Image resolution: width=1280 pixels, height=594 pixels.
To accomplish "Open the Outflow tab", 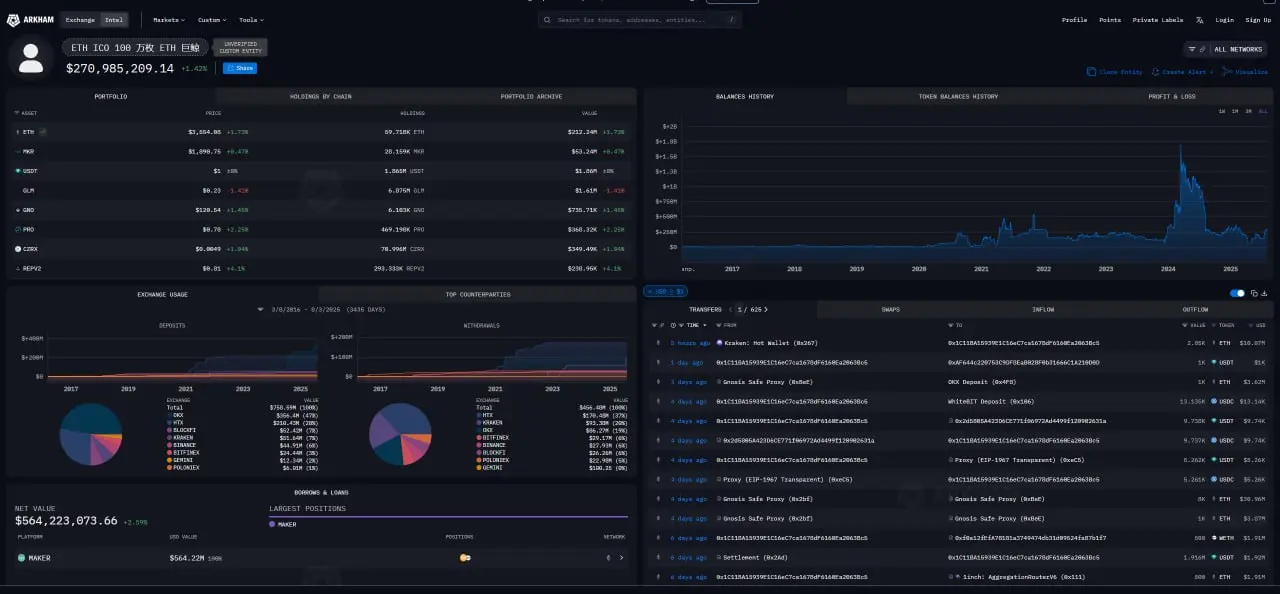I will coord(1195,310).
